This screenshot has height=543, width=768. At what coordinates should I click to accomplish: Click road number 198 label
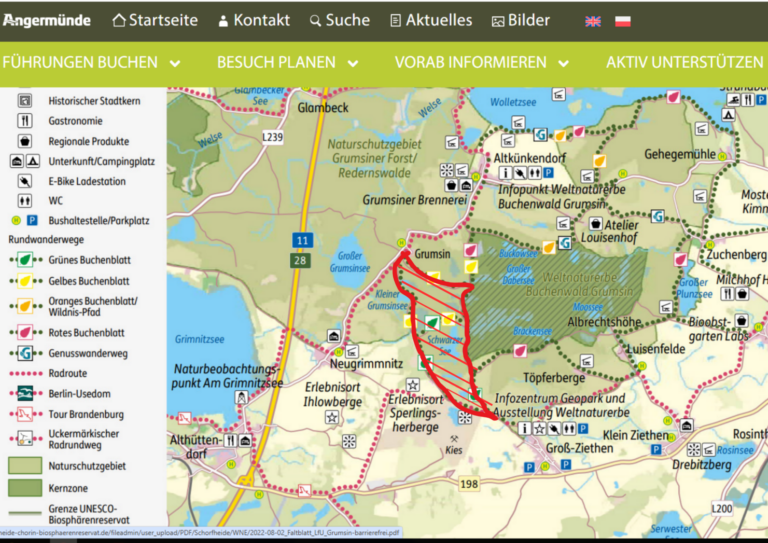(469, 484)
